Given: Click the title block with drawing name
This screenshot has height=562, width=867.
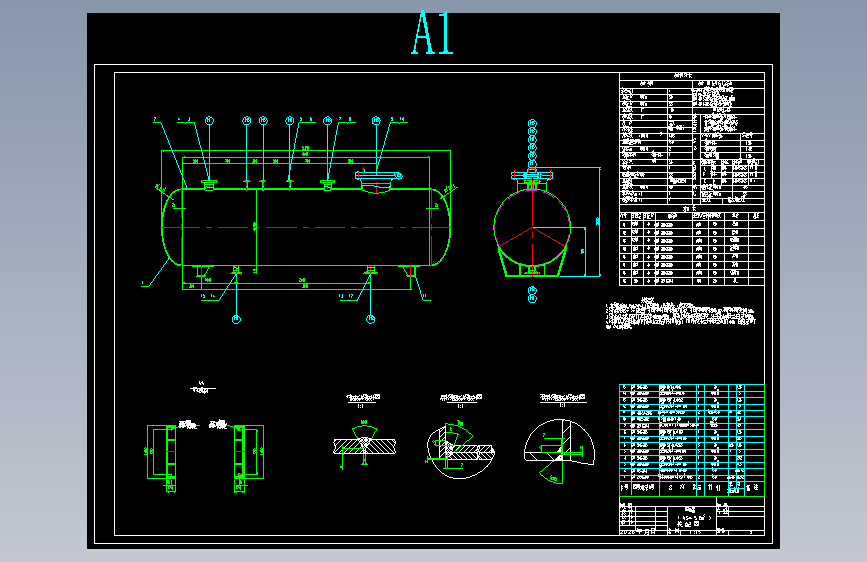Looking at the screenshot, I should (692, 516).
